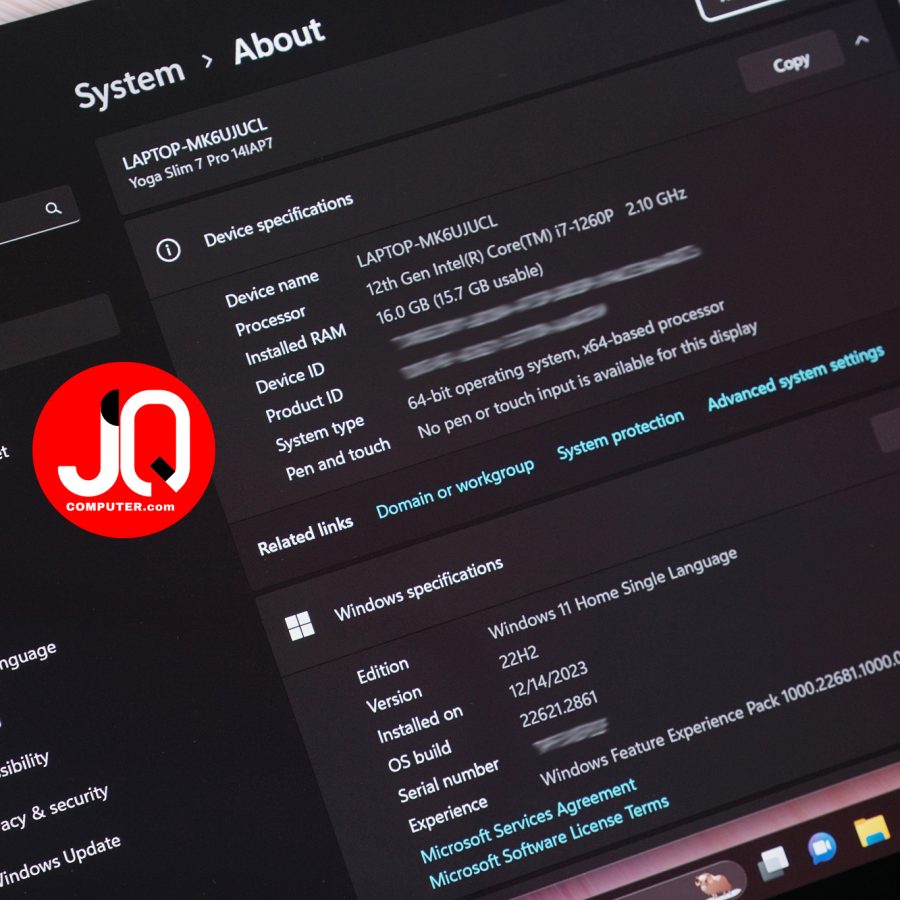Go back to System in breadcrumb
Screen dimensions: 900x900
[130, 84]
